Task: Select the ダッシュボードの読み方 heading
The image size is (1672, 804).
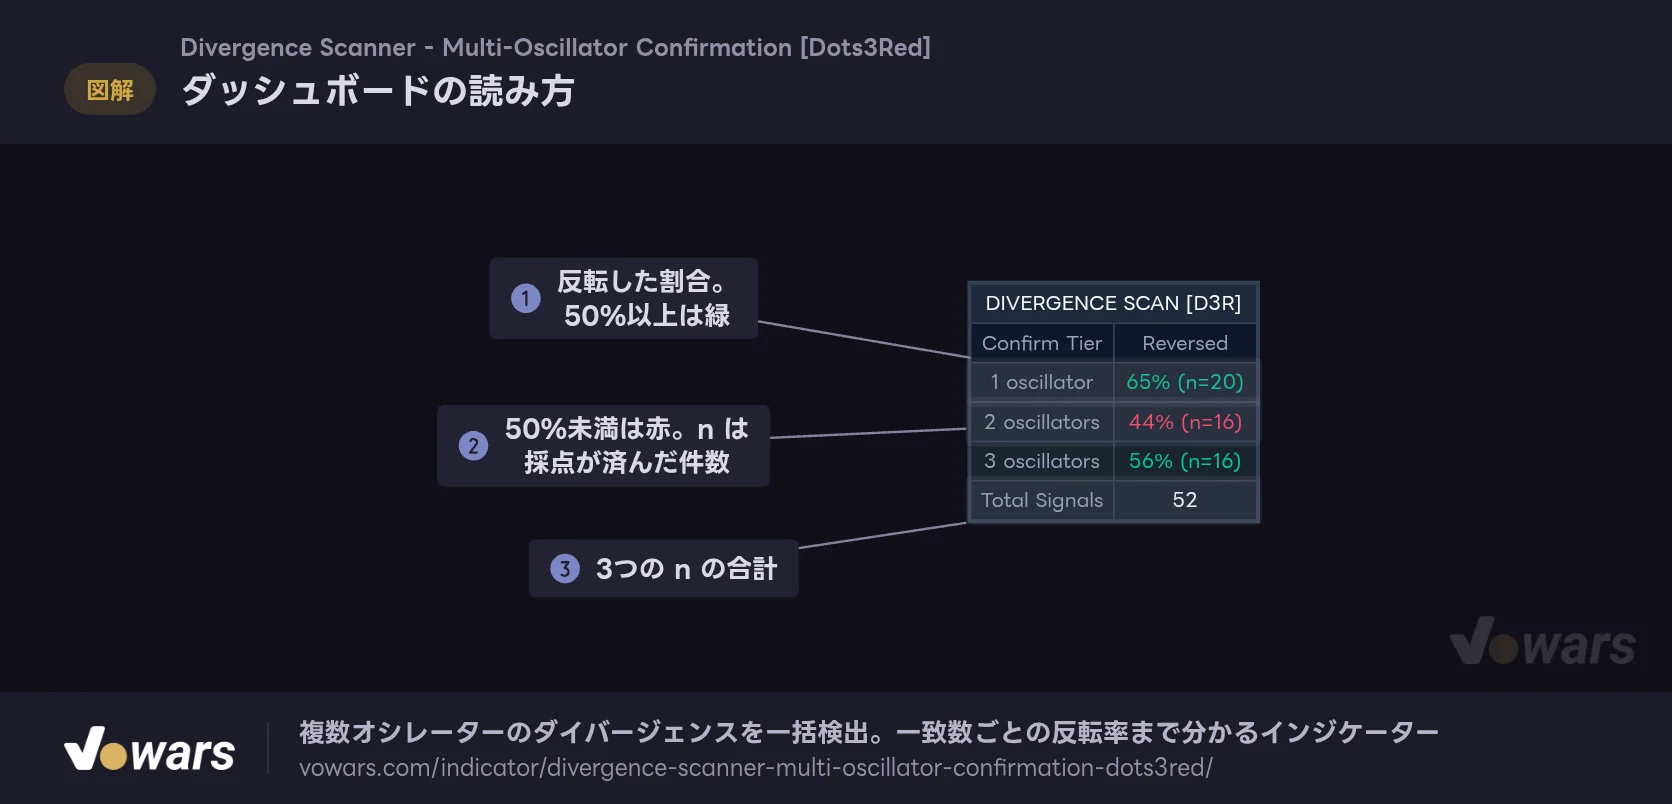Action: 377,91
